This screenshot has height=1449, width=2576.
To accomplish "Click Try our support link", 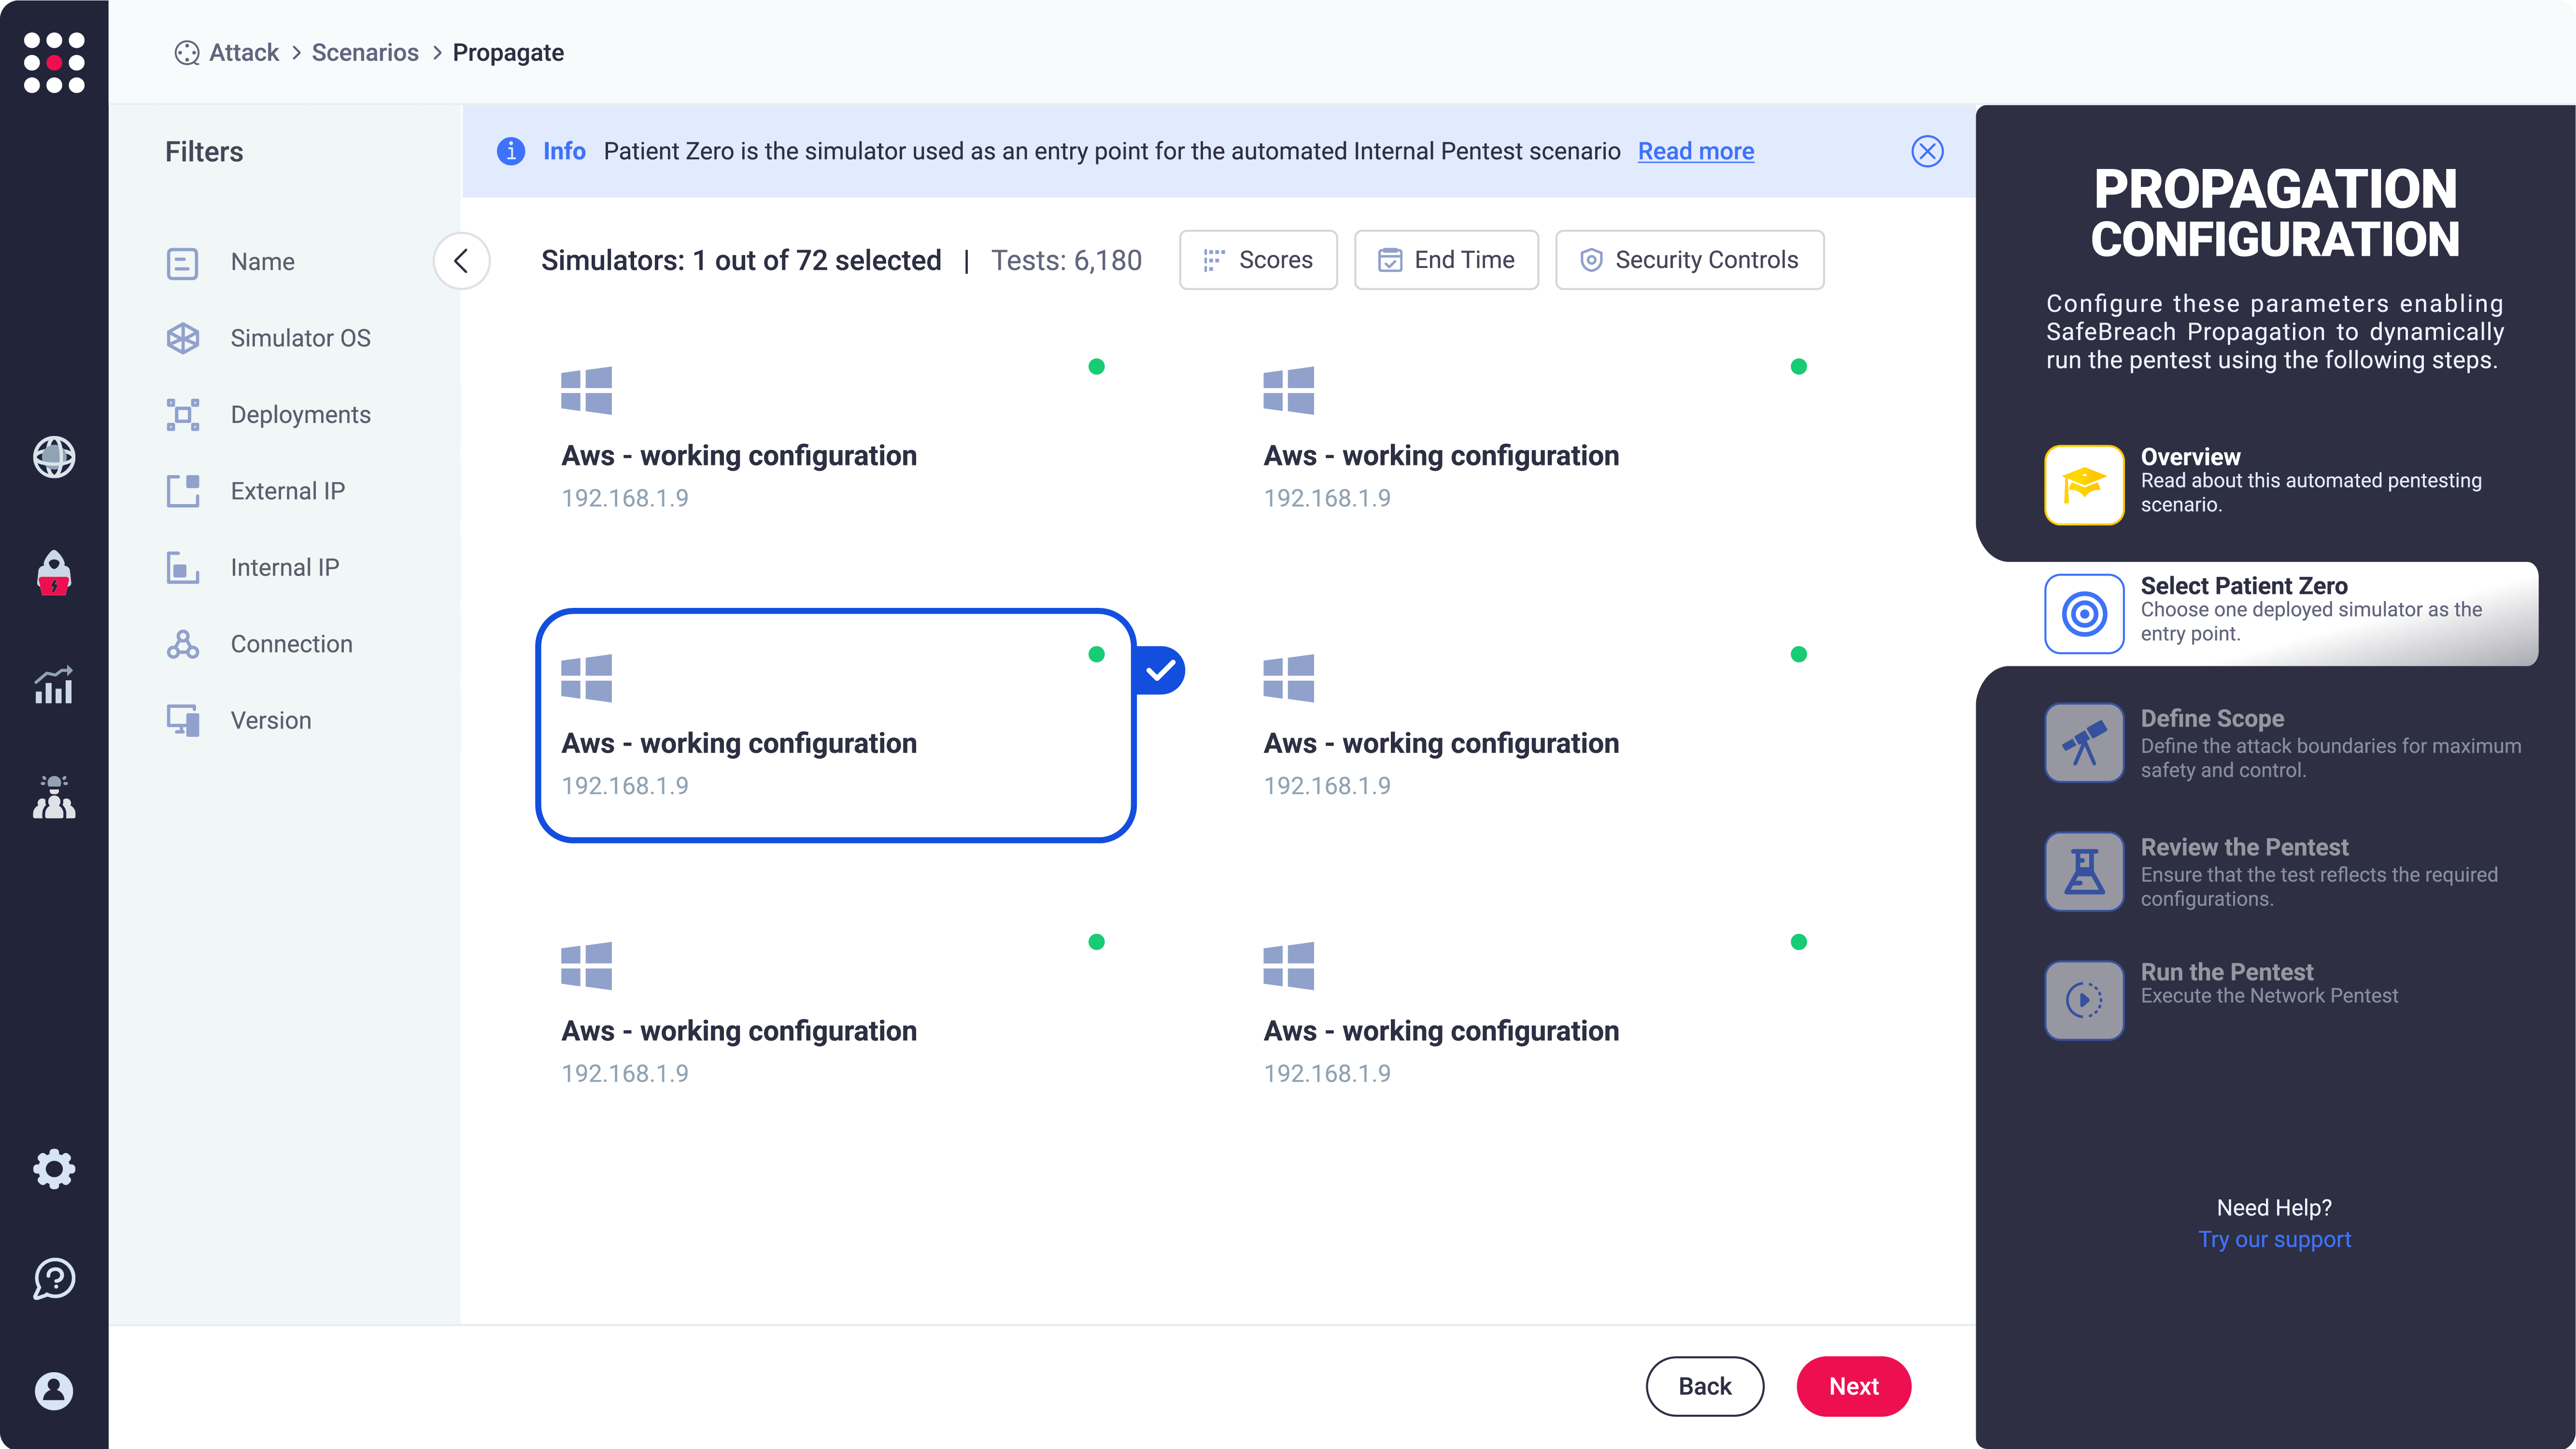I will (x=2275, y=1239).
